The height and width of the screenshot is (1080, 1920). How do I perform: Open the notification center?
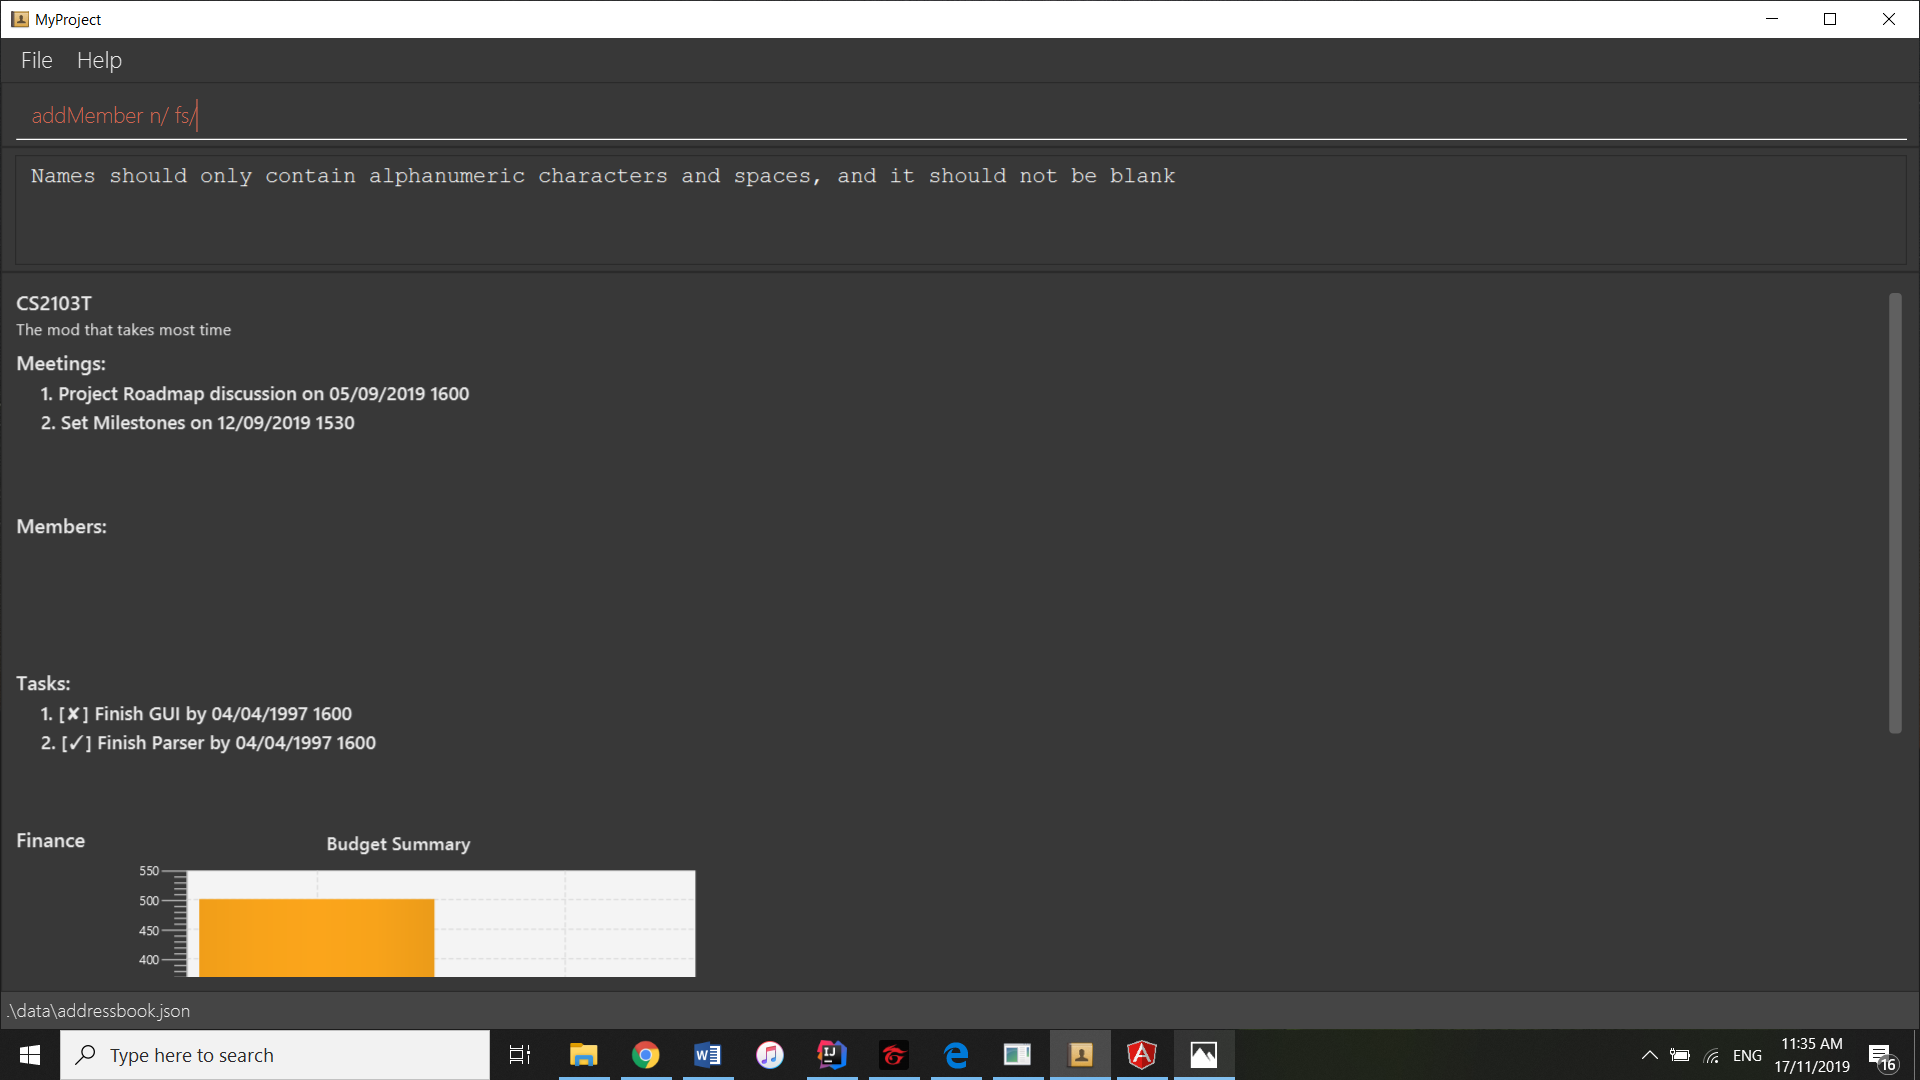(1881, 1055)
